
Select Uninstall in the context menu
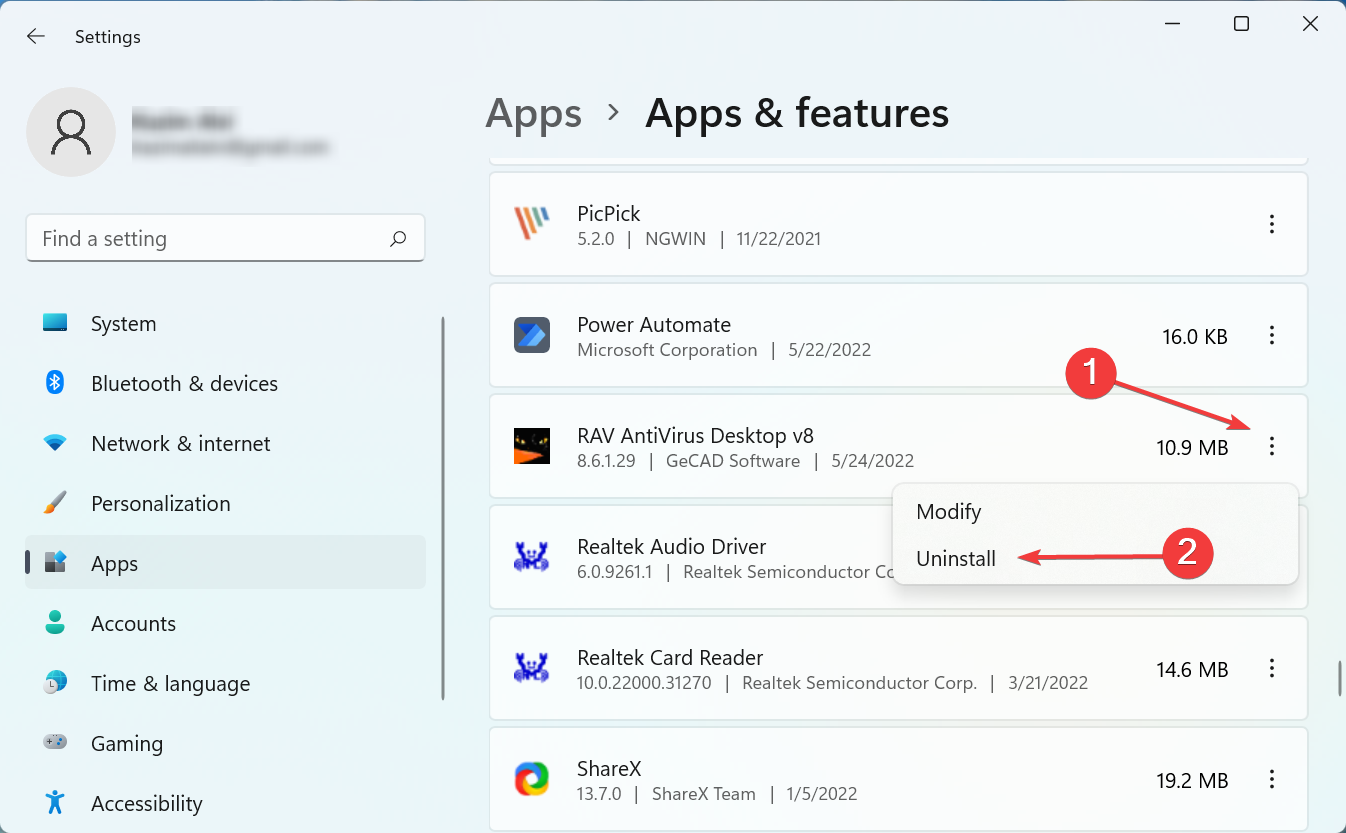[x=955, y=558]
